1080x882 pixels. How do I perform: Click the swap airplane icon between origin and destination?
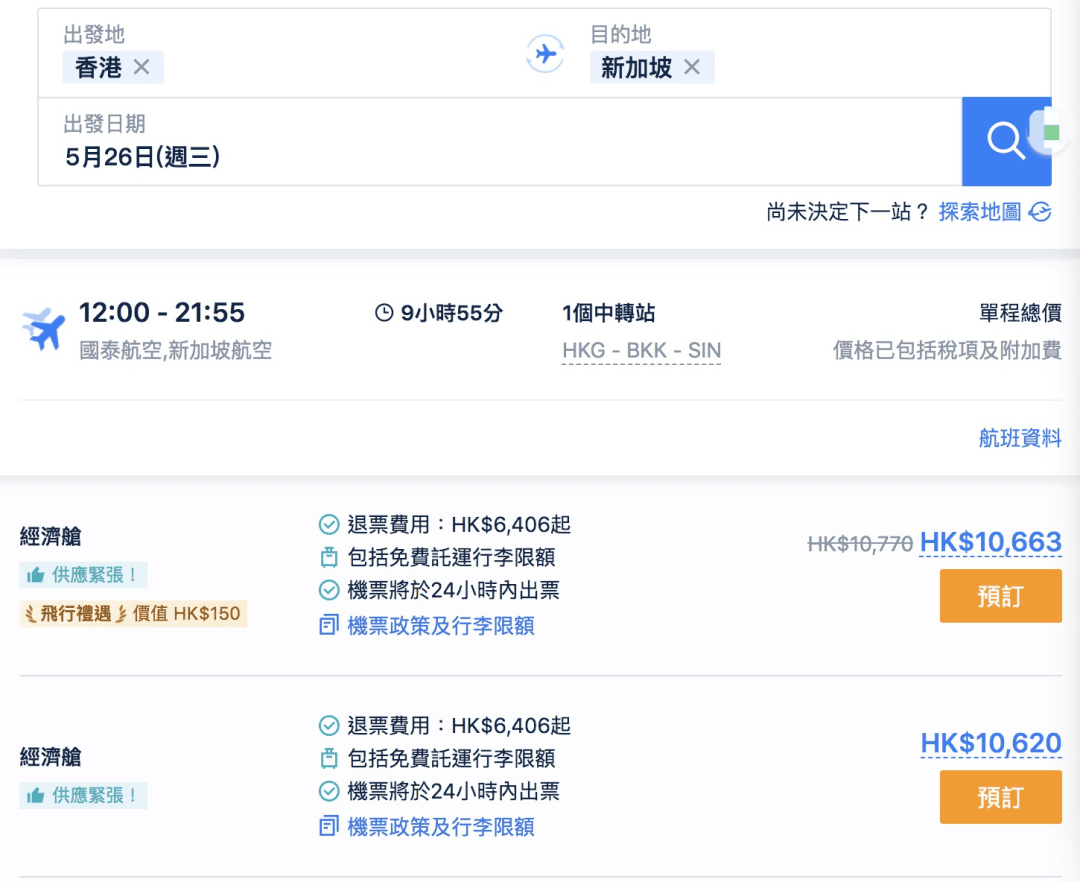(545, 54)
